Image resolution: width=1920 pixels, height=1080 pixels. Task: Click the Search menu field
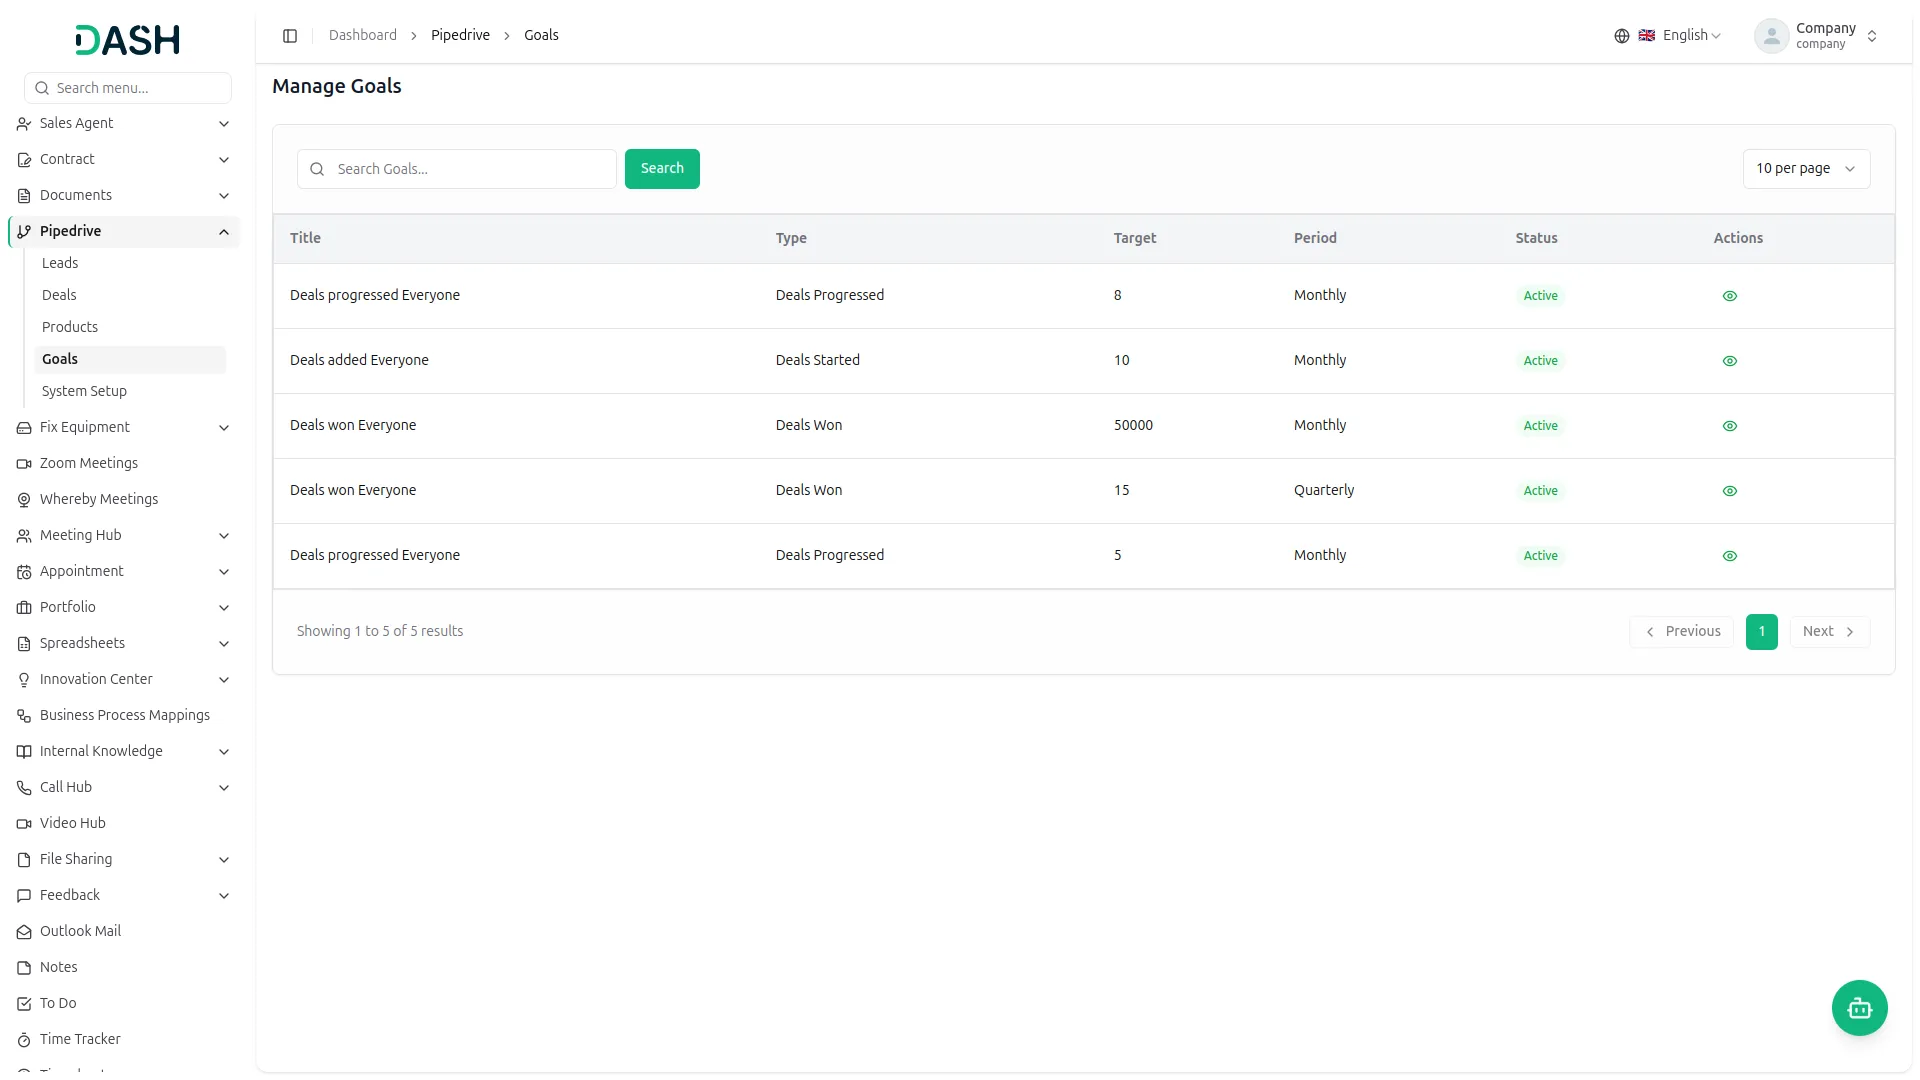(128, 88)
